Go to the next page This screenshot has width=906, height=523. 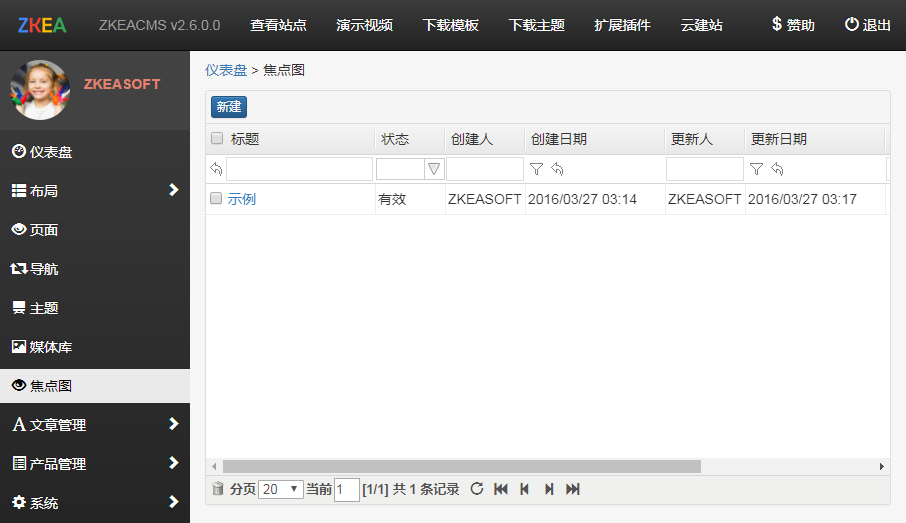(x=549, y=489)
